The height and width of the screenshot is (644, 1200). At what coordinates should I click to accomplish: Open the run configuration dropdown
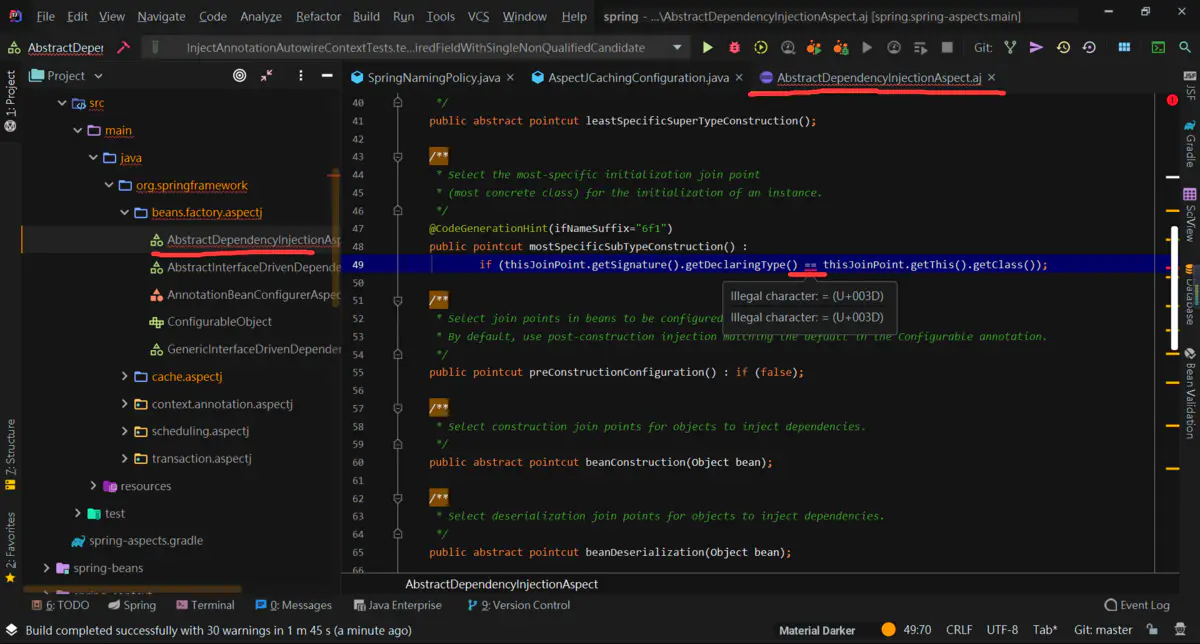point(677,48)
